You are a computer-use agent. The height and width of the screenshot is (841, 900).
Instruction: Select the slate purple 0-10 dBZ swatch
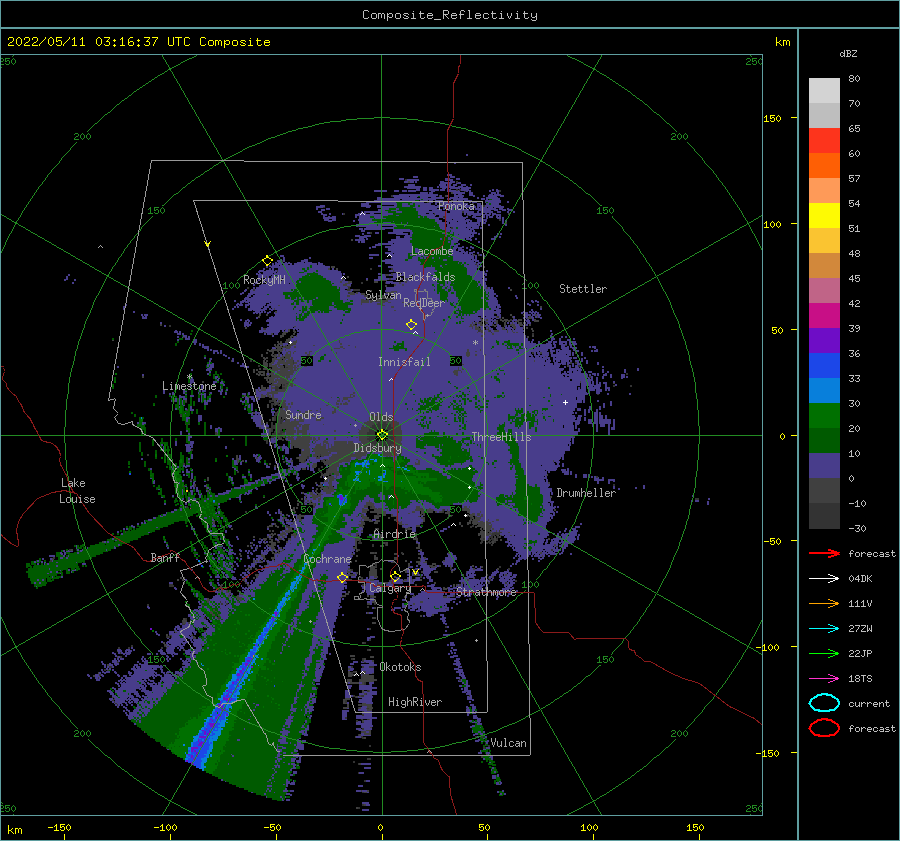(x=824, y=466)
